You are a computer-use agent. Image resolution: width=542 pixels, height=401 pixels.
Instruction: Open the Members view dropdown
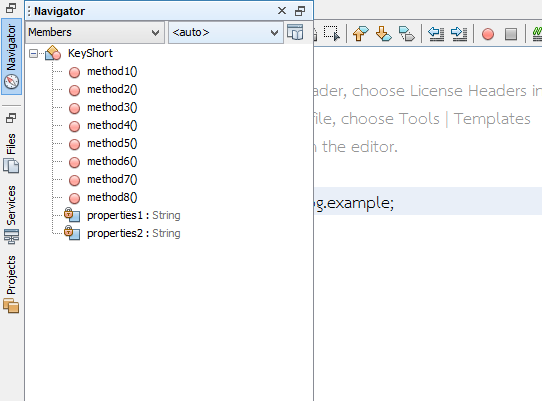[x=95, y=32]
